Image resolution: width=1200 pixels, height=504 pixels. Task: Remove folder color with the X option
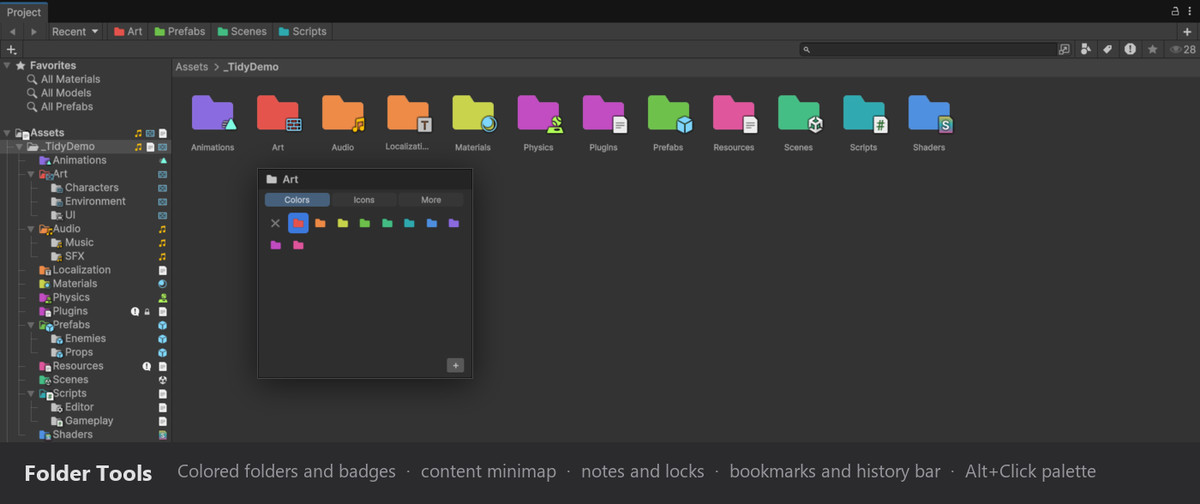point(275,223)
